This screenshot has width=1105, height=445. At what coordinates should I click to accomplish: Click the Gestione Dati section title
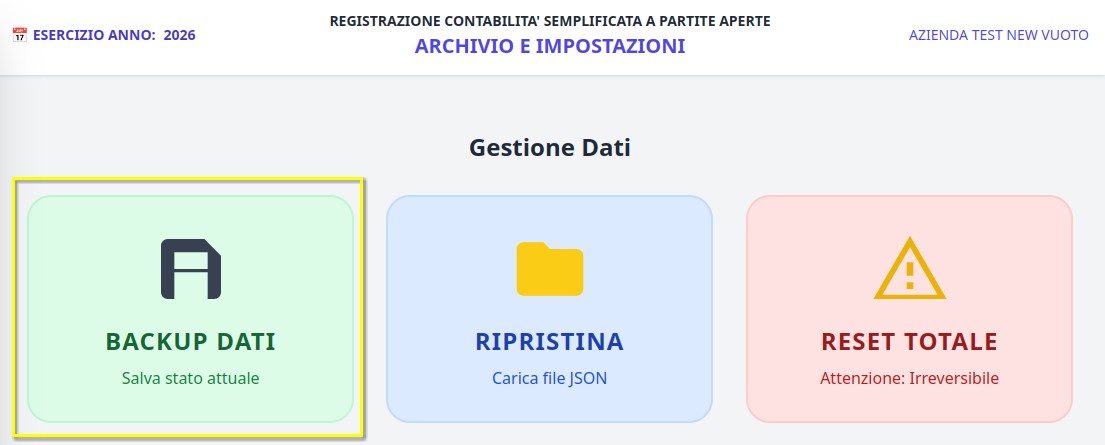coord(550,148)
